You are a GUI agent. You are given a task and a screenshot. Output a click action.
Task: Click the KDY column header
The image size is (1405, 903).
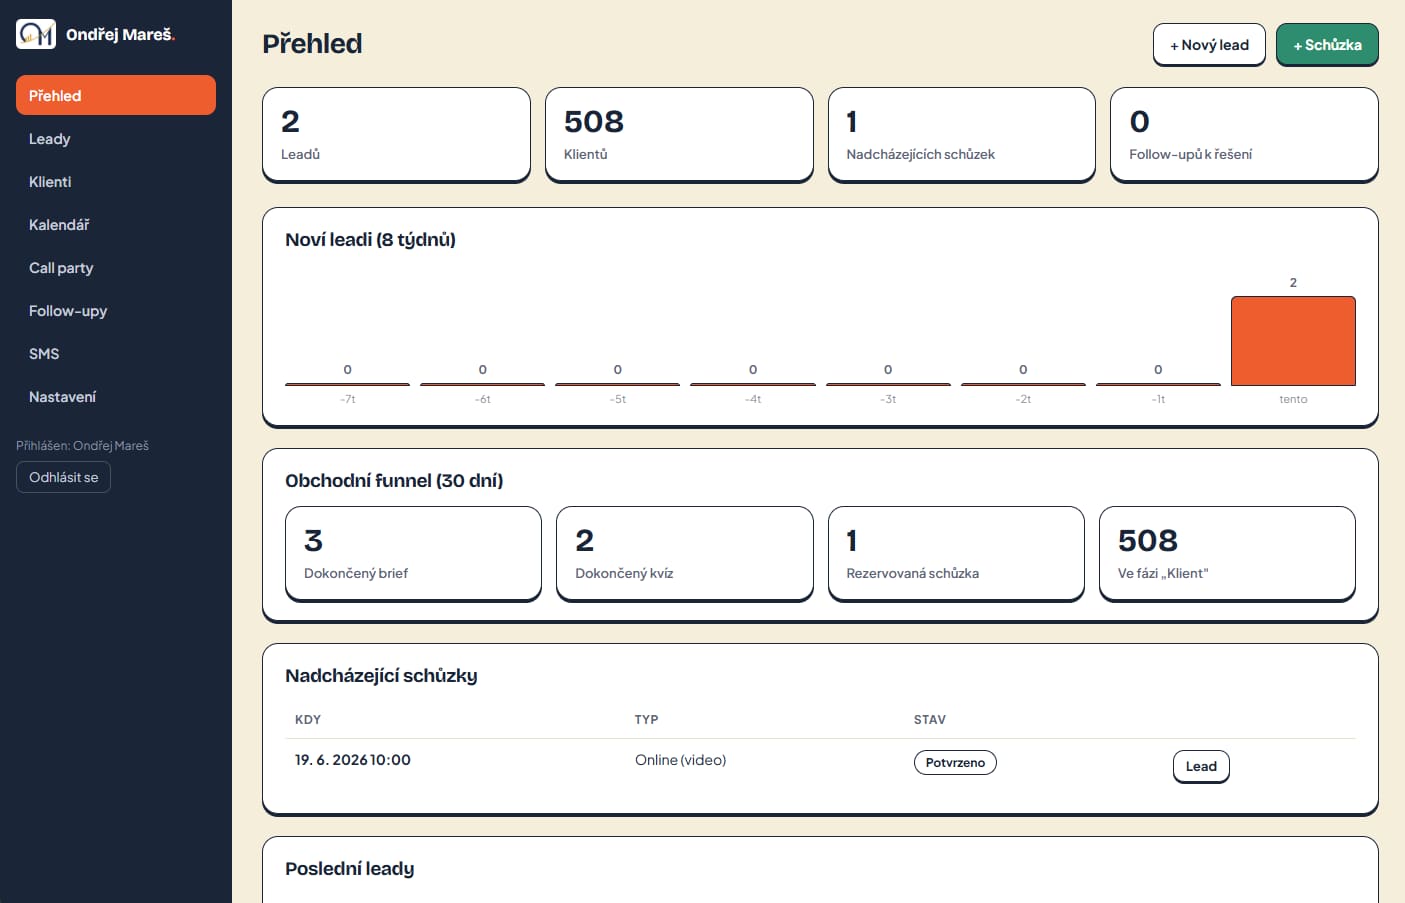click(308, 720)
